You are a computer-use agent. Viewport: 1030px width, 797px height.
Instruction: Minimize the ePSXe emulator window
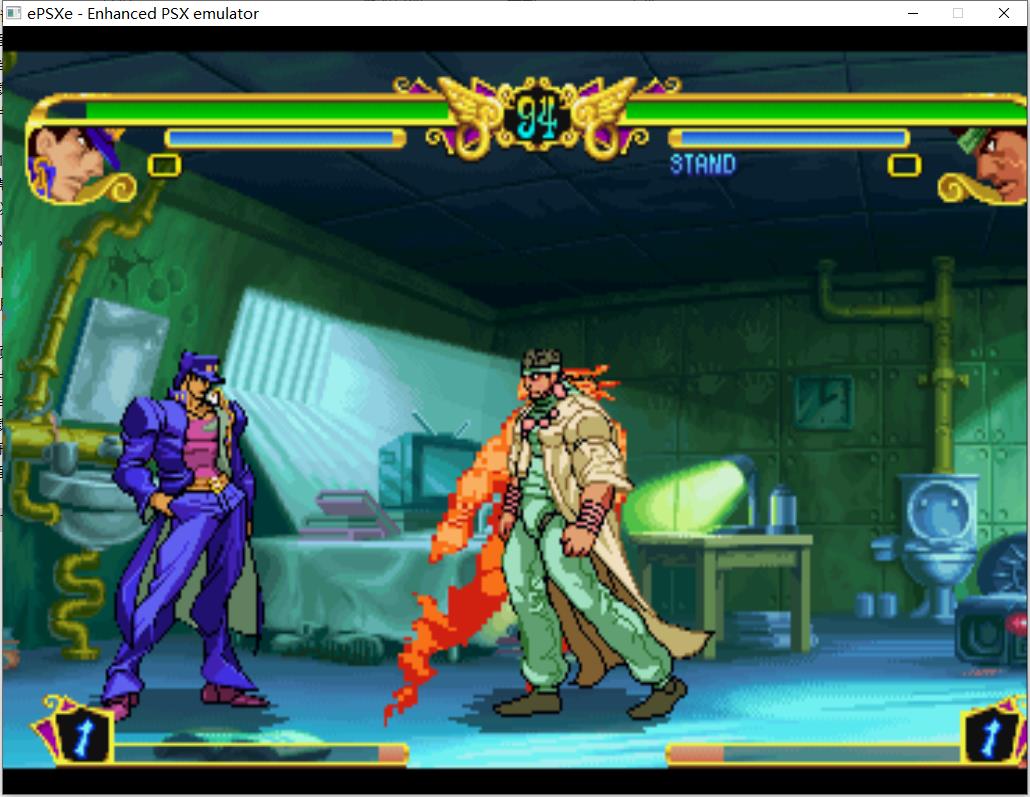tap(913, 13)
